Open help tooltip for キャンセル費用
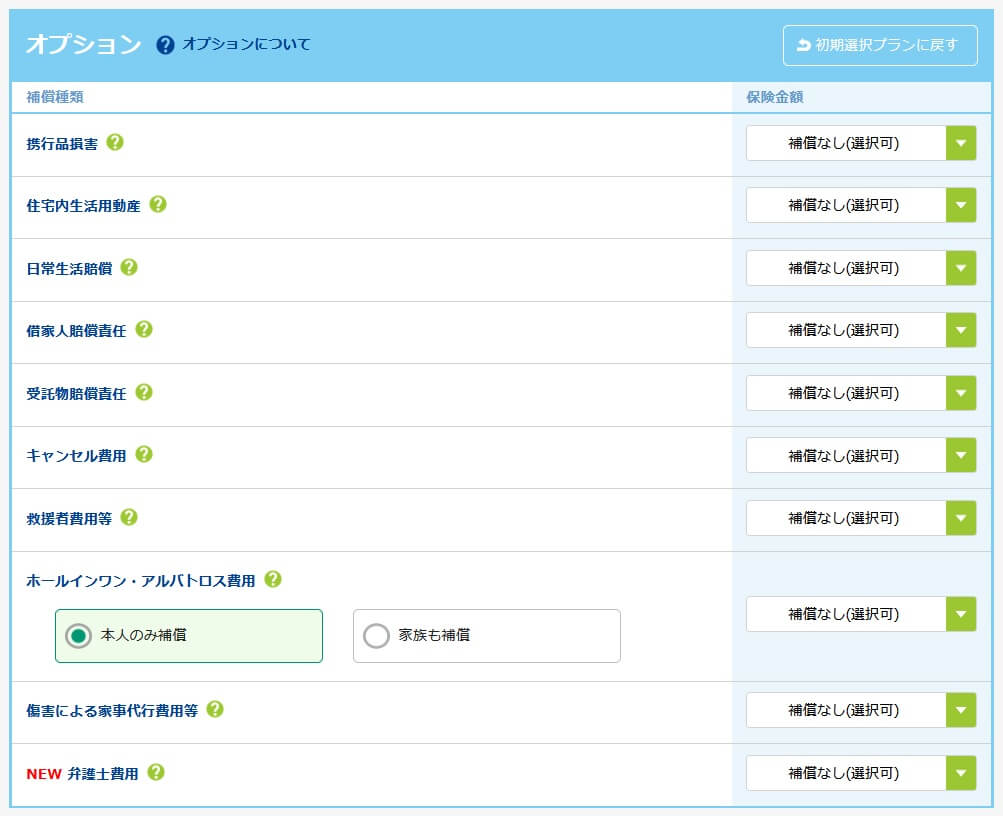This screenshot has height=816, width=1003. 144,454
